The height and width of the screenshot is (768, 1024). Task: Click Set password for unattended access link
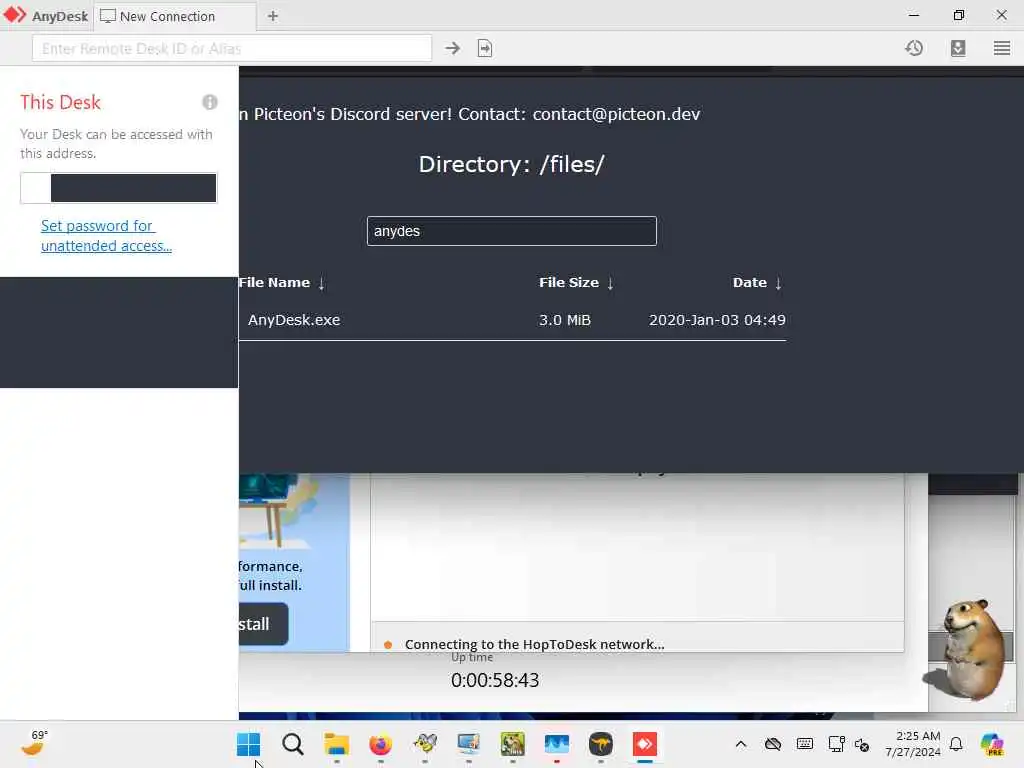106,236
